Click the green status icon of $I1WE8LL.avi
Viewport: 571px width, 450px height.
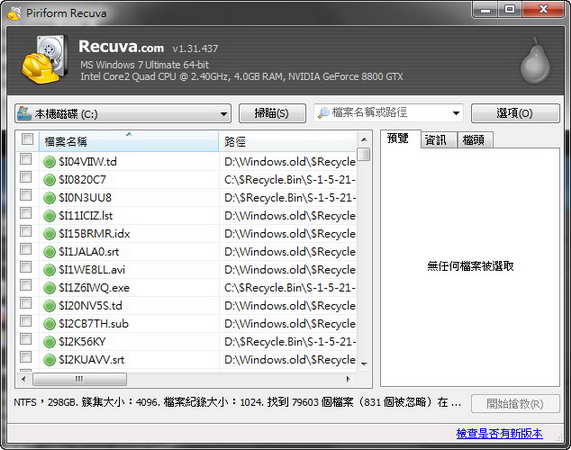coord(49,270)
